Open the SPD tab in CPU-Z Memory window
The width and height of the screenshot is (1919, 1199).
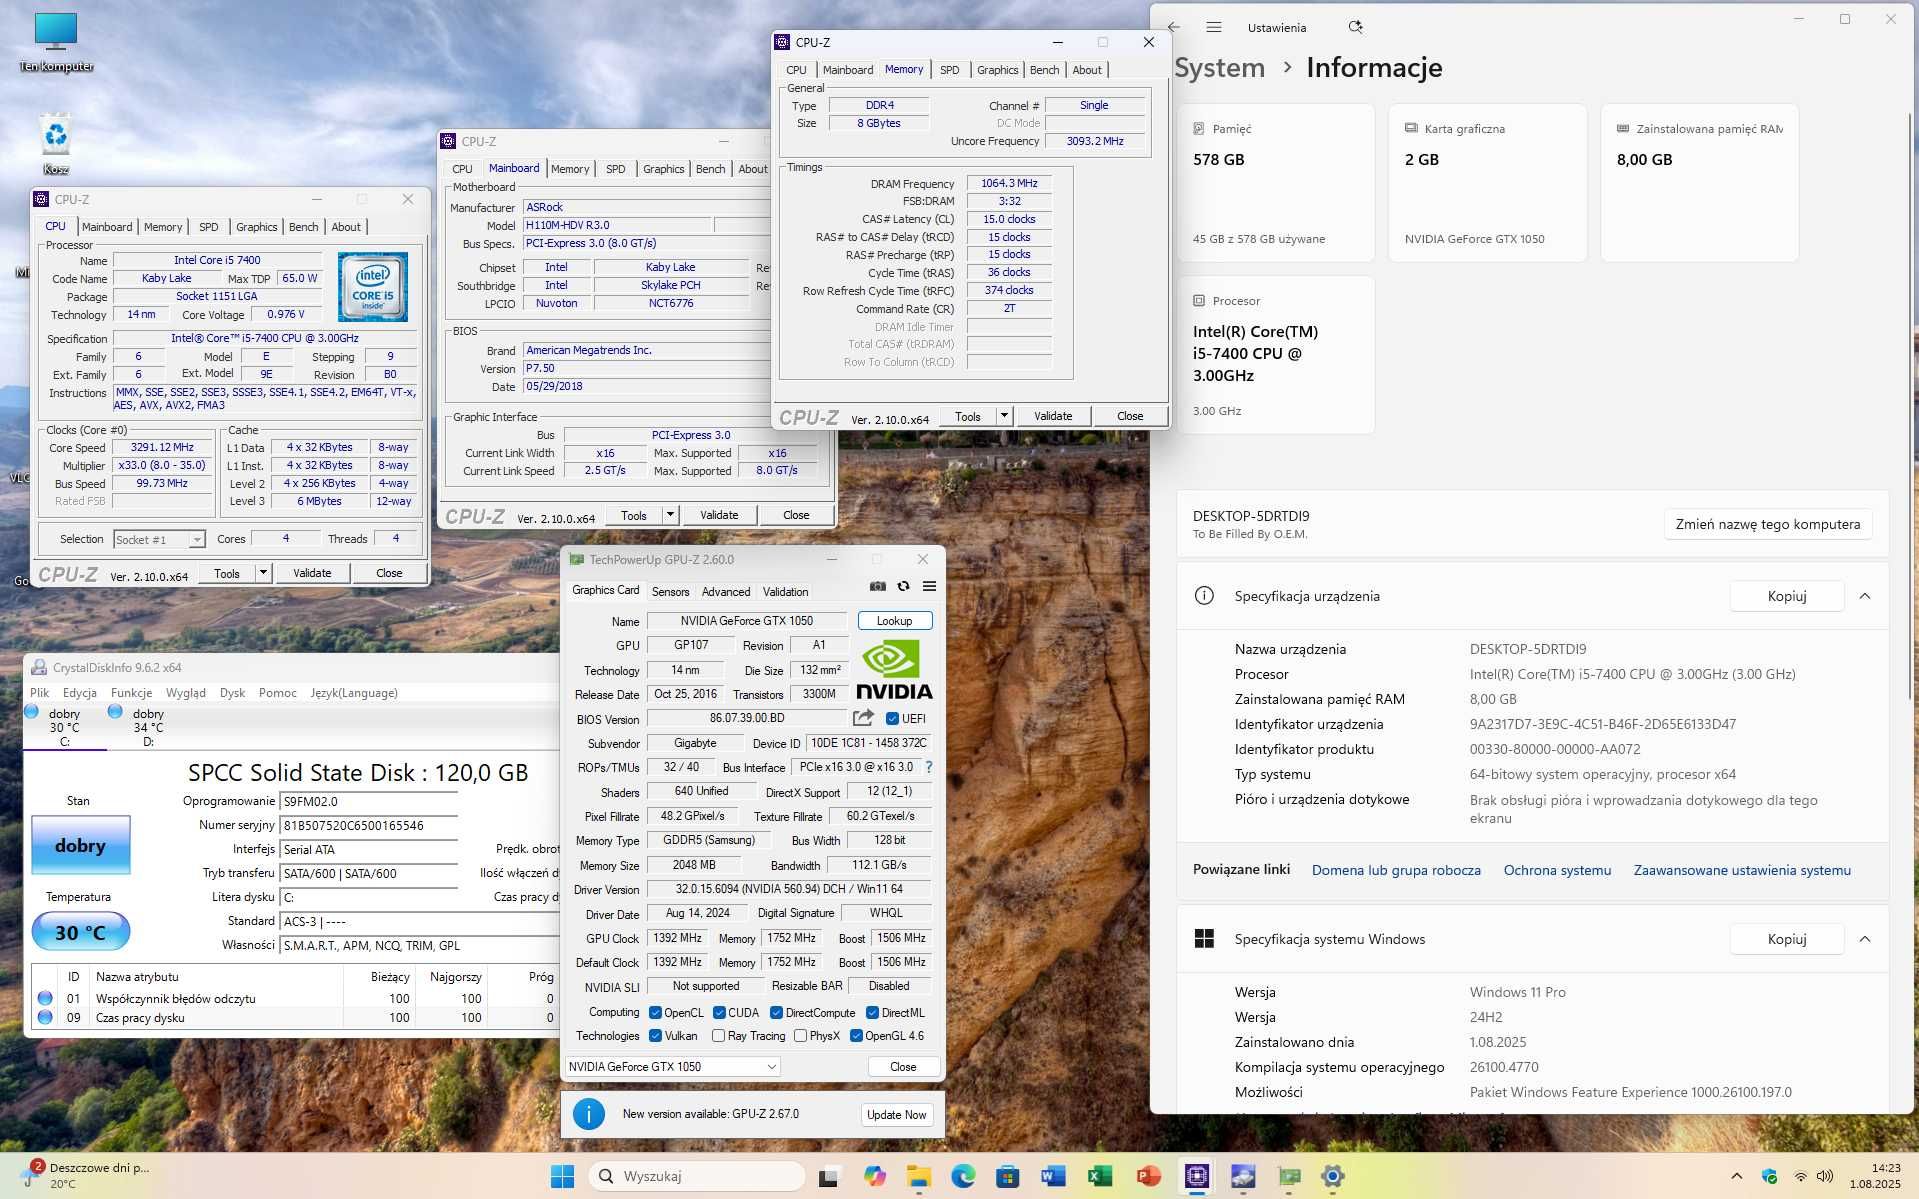click(950, 70)
